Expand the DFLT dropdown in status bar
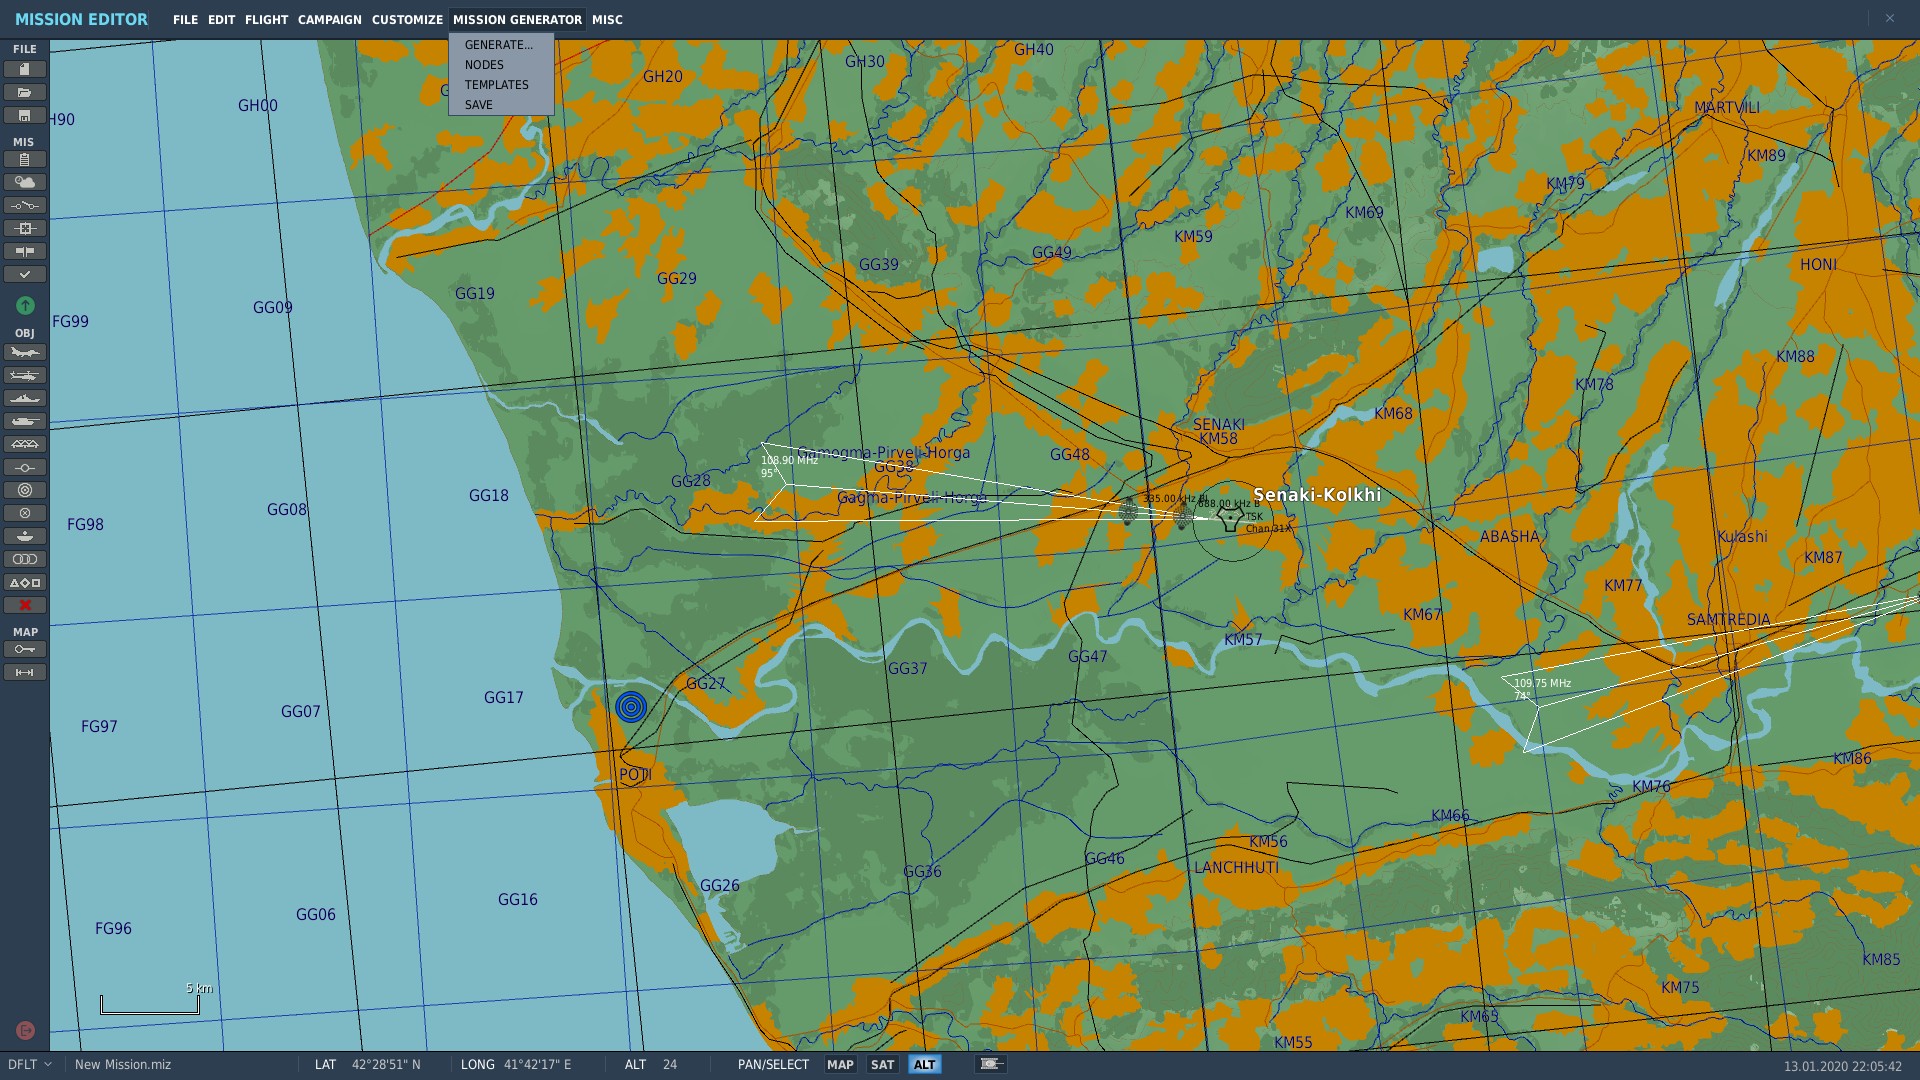The width and height of the screenshot is (1920, 1080). coord(30,1065)
